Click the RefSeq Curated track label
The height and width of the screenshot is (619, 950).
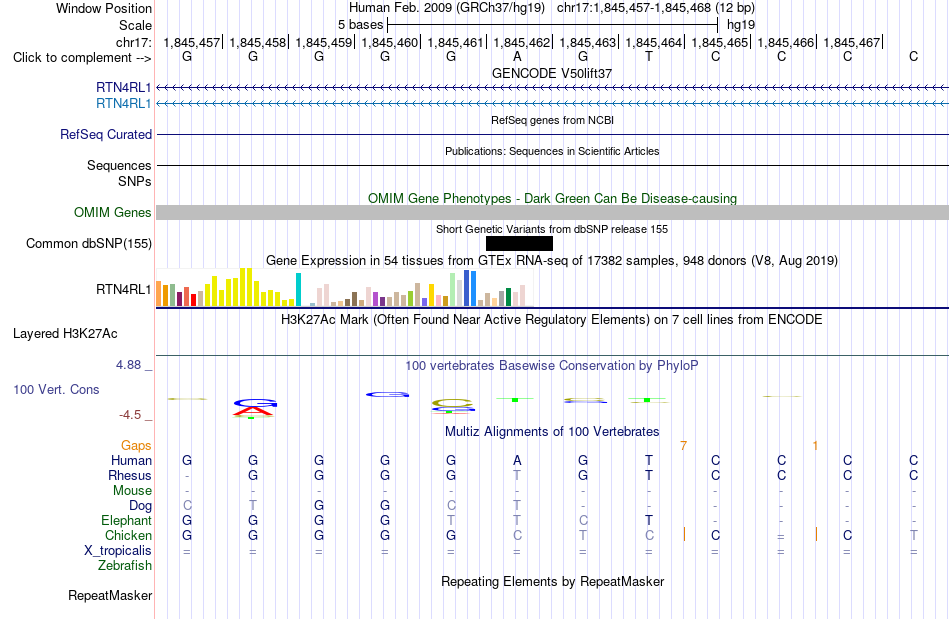[106, 134]
